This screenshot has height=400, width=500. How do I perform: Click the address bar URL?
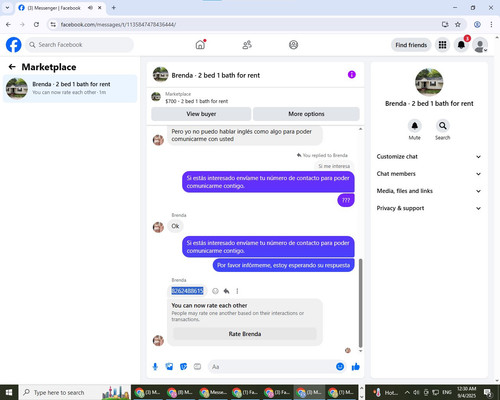118,24
